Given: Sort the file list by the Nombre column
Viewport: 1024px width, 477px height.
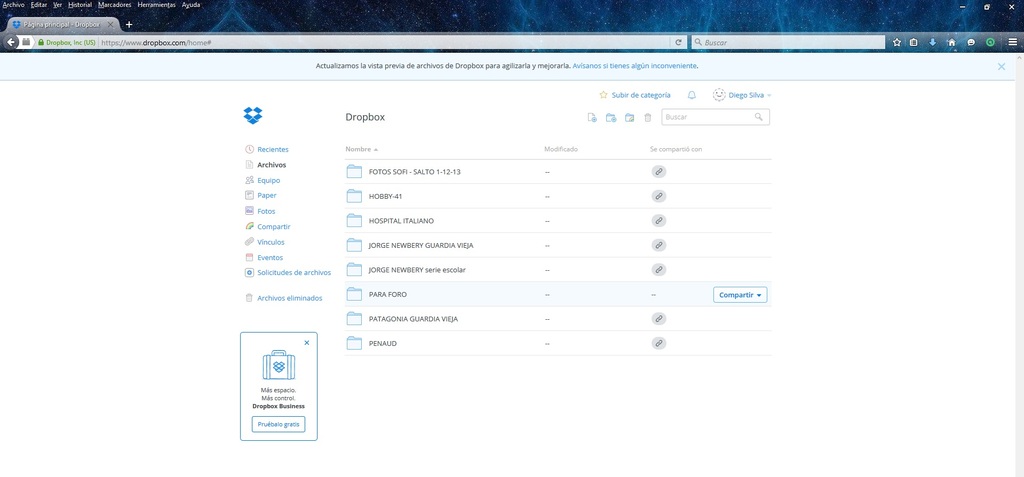Looking at the screenshot, I should (361, 150).
